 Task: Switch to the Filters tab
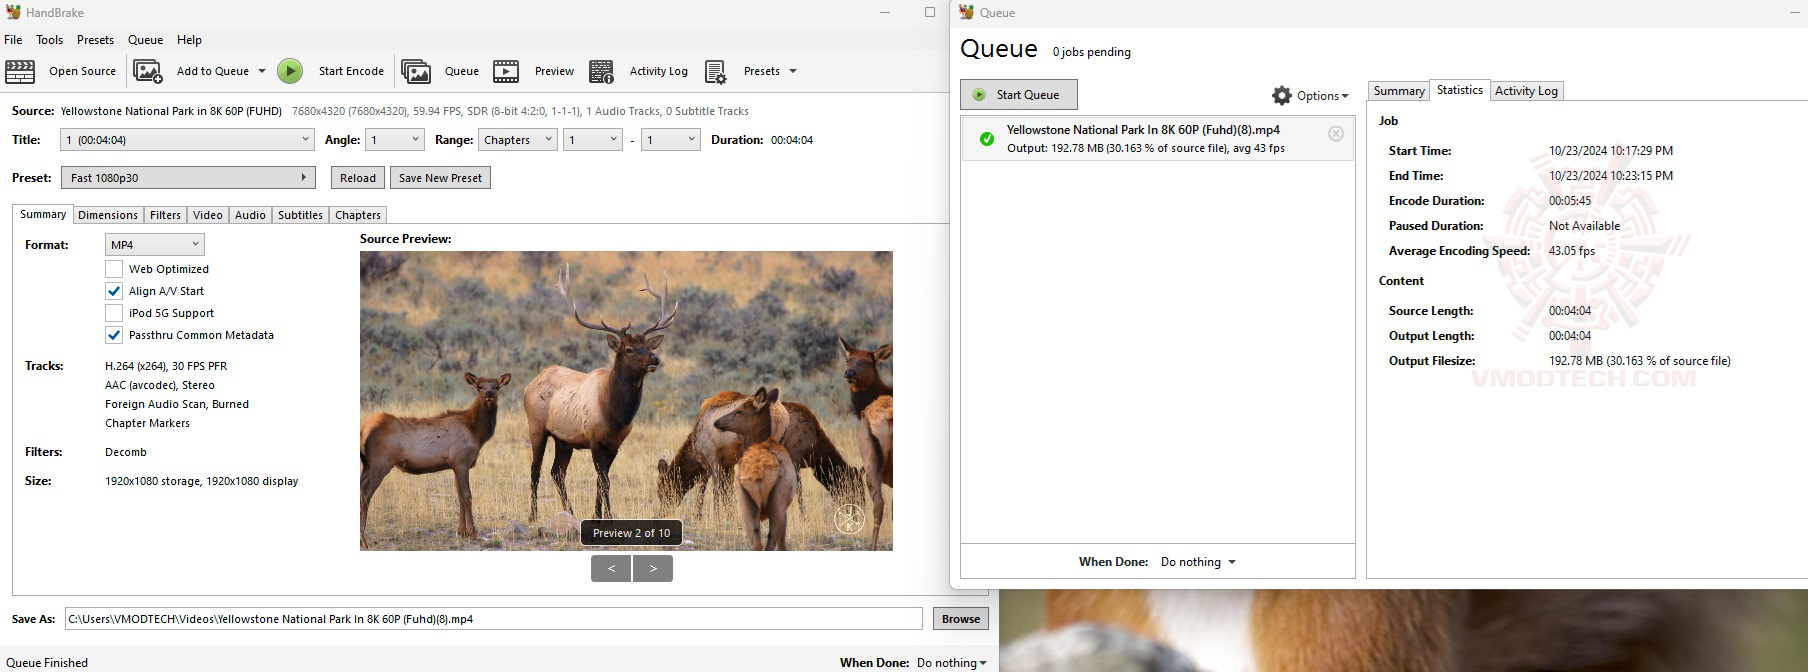[x=165, y=215]
